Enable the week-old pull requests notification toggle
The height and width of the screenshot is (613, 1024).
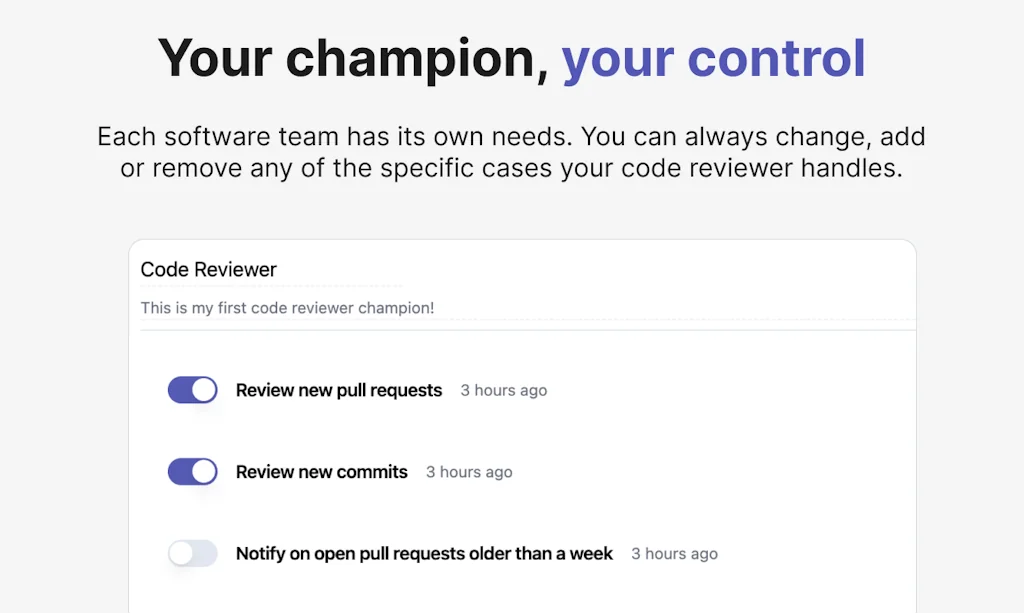(192, 553)
